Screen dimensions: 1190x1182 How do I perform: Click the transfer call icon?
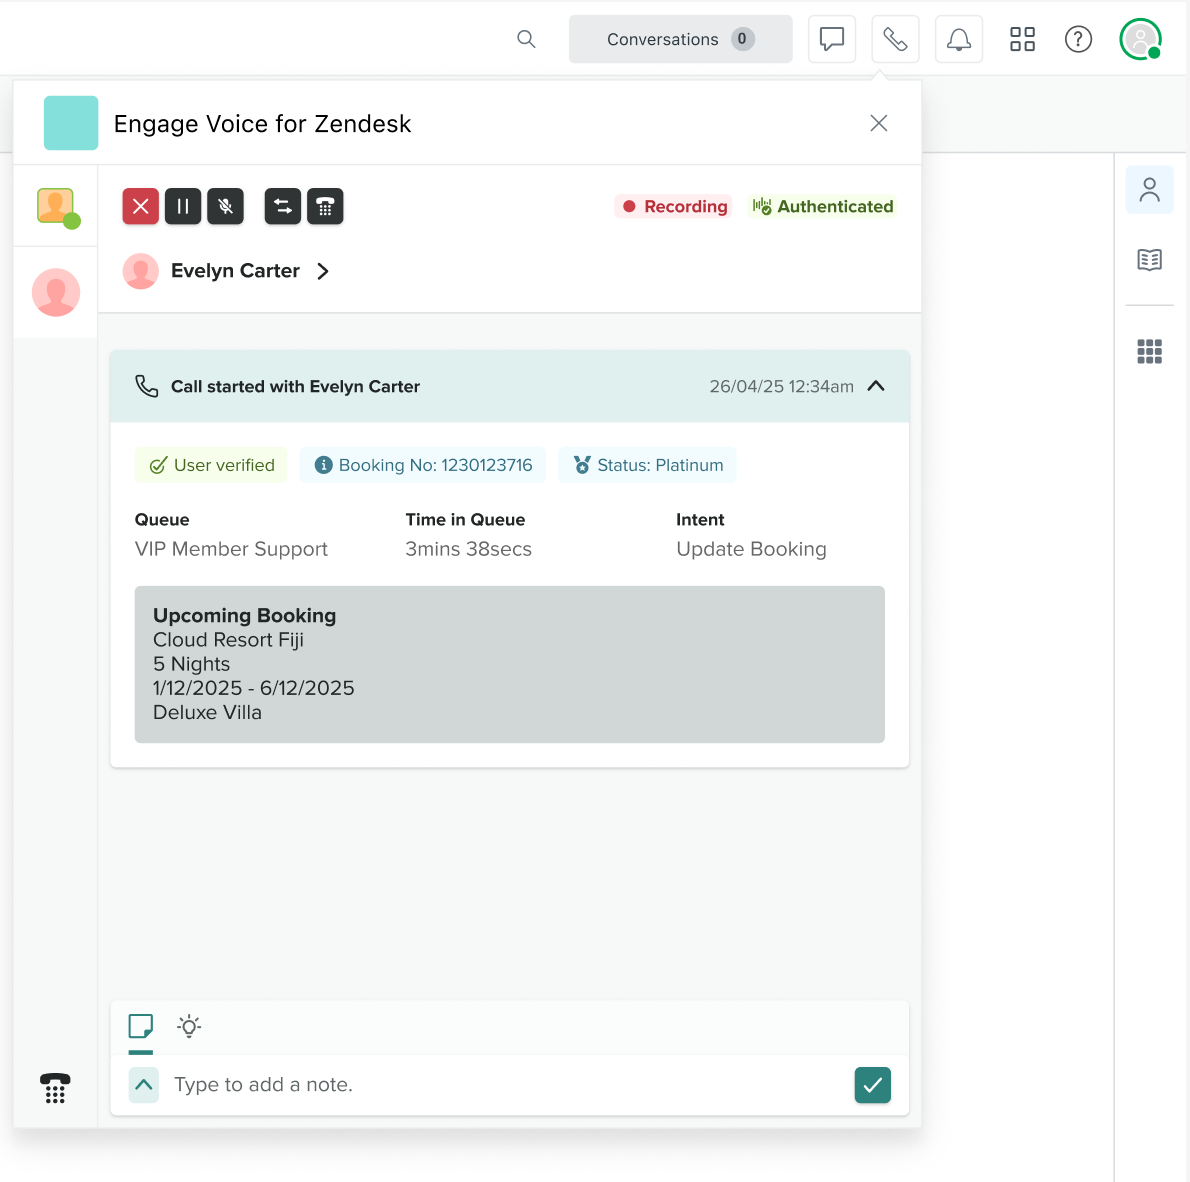[x=282, y=206]
